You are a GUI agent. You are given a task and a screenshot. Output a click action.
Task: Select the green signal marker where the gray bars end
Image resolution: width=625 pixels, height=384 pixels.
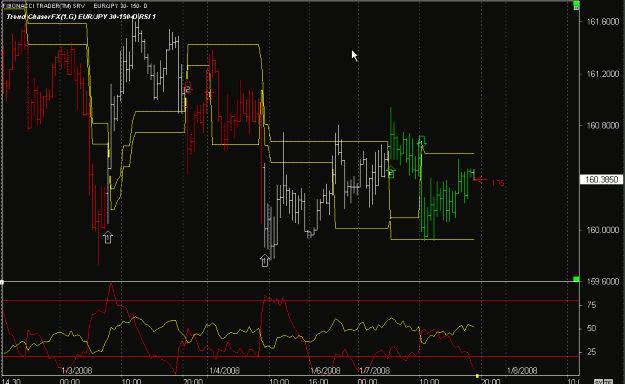[391, 172]
